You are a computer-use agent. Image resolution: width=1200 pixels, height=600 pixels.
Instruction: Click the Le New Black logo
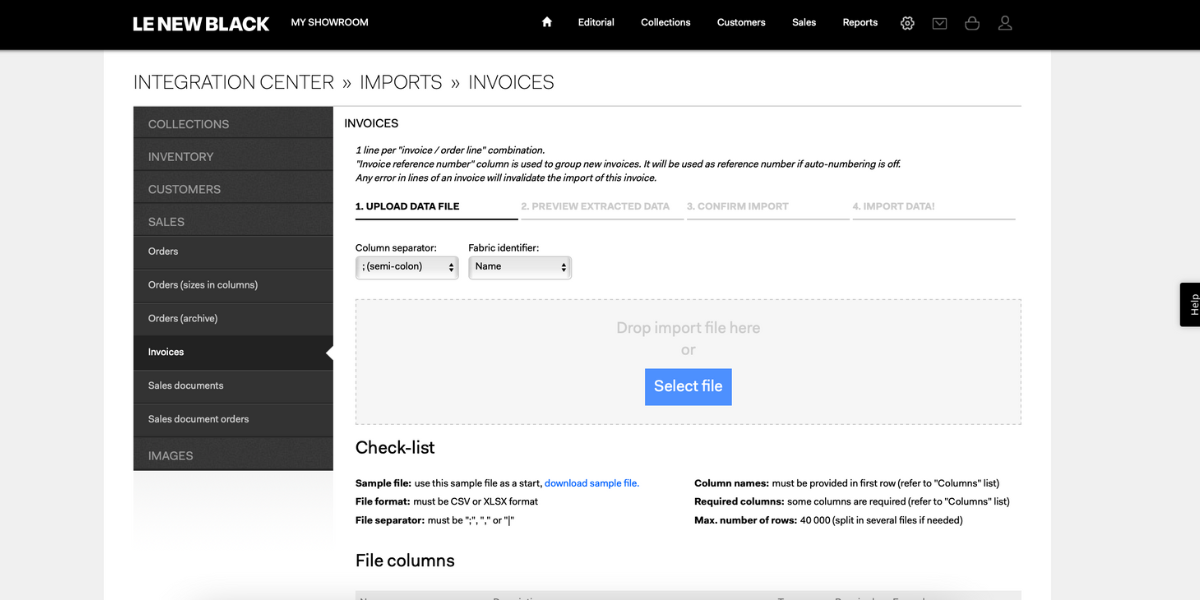(201, 23)
